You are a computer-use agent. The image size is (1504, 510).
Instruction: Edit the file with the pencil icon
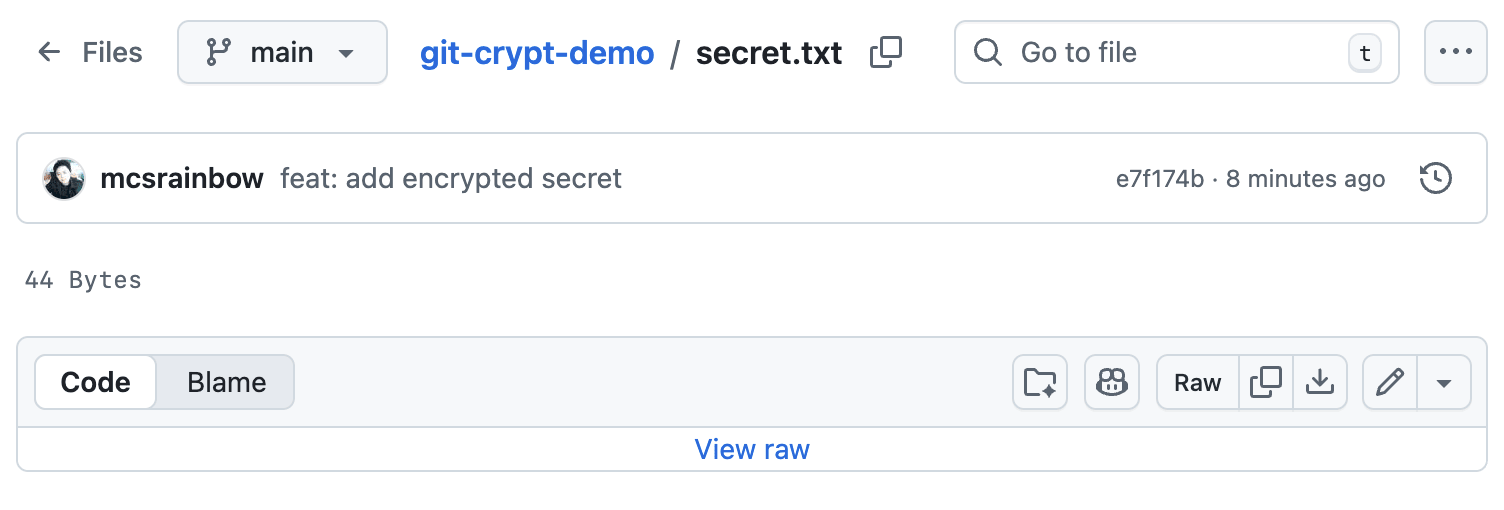pos(1390,382)
